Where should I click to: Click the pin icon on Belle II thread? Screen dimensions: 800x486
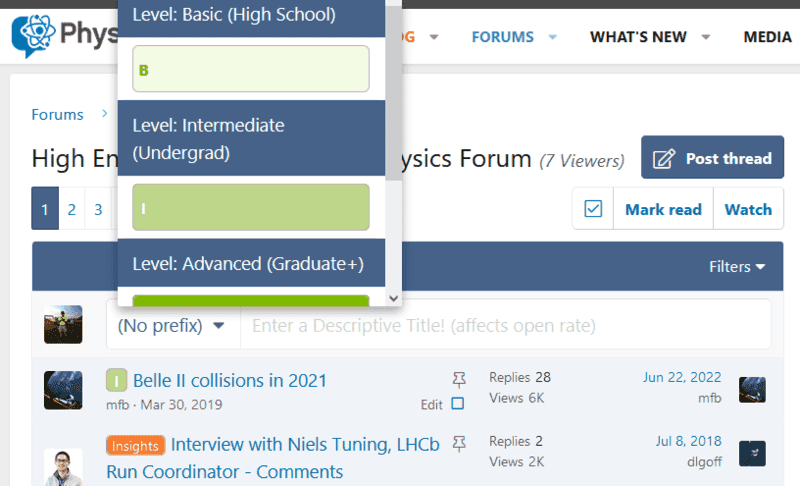[x=459, y=379]
